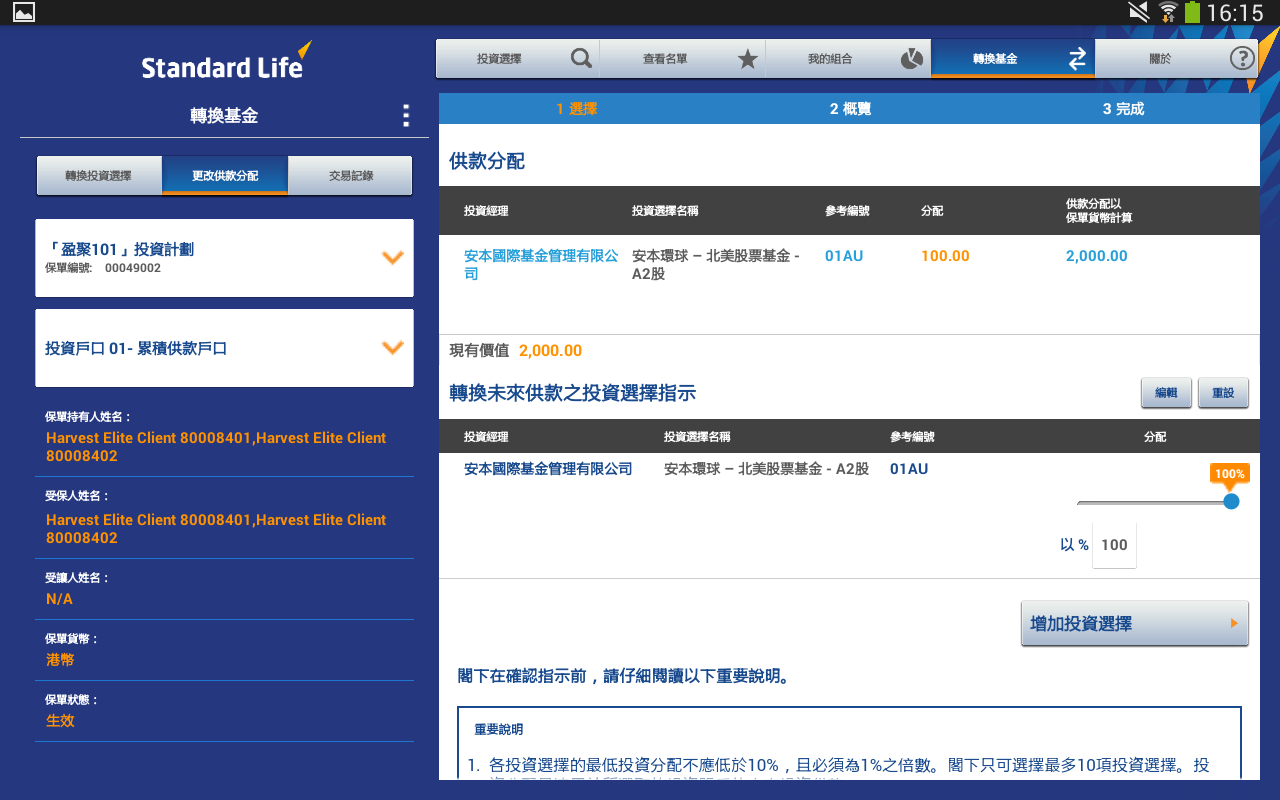
Task: Tap the 重要說明 notice box heading
Action: coord(498,730)
